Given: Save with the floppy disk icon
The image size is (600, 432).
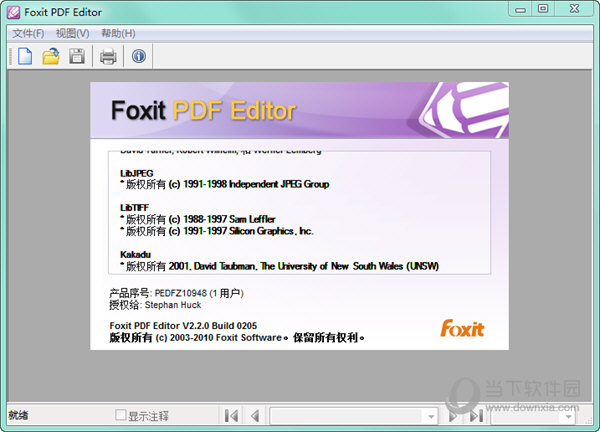Looking at the screenshot, I should pos(77,56).
